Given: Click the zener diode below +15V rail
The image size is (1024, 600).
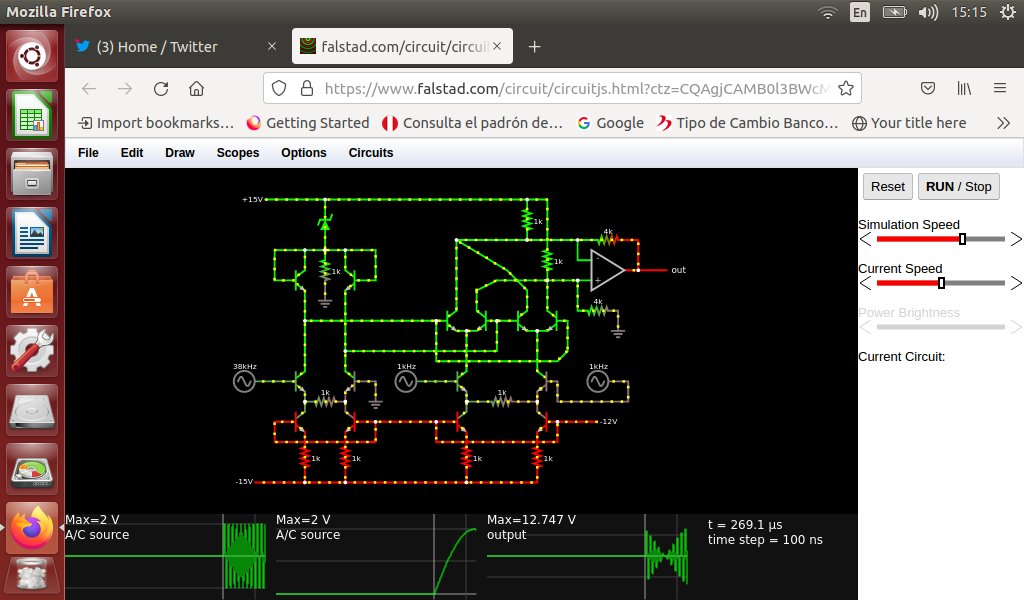Looking at the screenshot, I should coord(325,223).
